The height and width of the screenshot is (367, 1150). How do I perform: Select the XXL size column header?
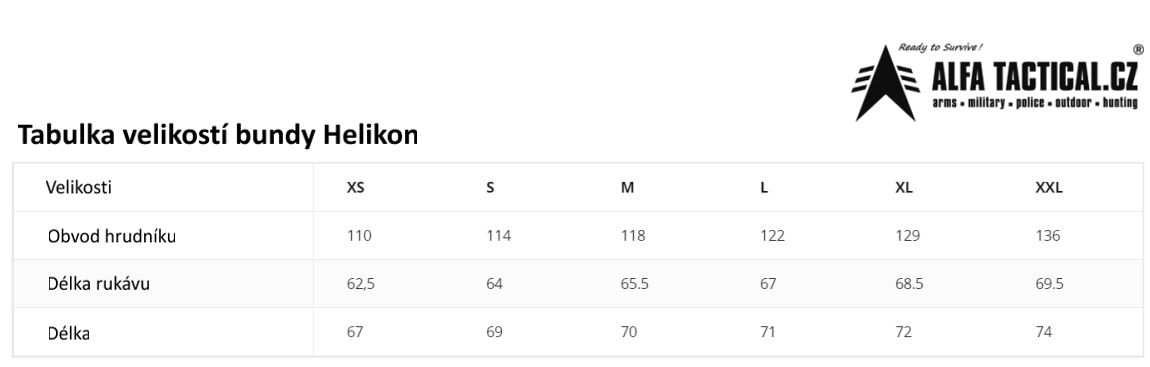coord(1049,188)
